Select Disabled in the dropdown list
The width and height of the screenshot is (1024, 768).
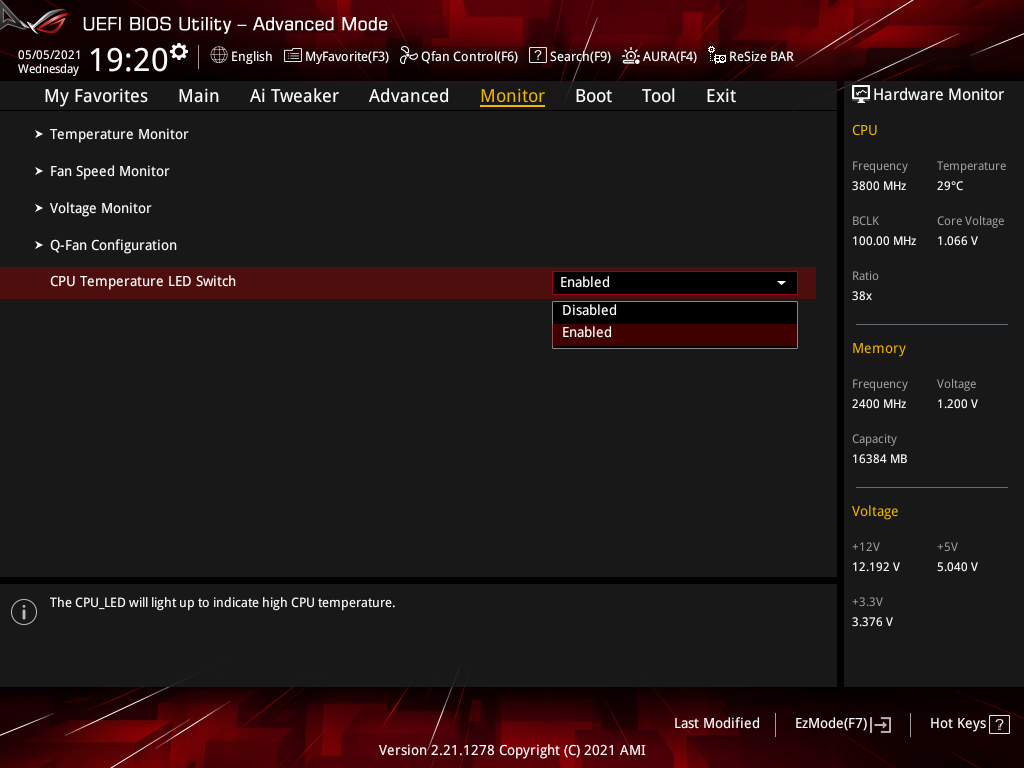[675, 311]
